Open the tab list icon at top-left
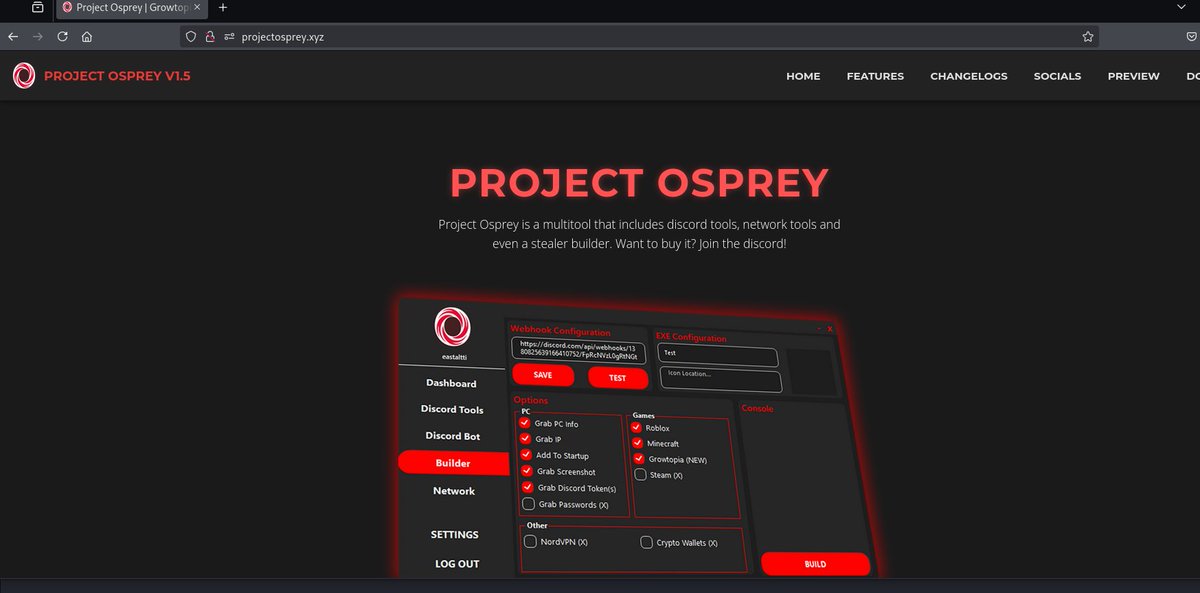The image size is (1200, 593). point(38,8)
